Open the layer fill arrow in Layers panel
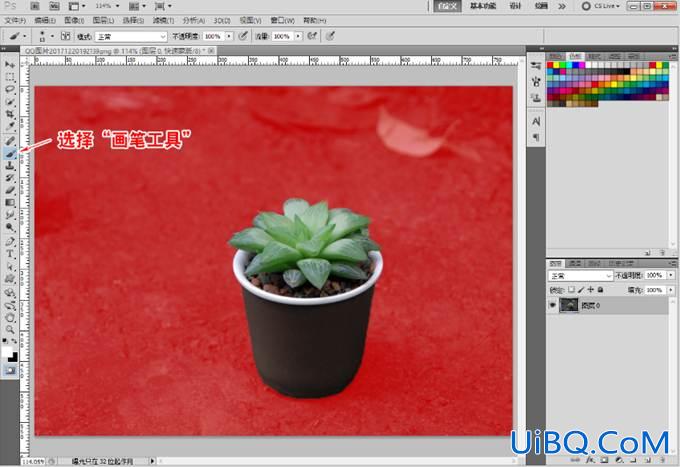The height and width of the screenshot is (467, 680). [x=671, y=290]
